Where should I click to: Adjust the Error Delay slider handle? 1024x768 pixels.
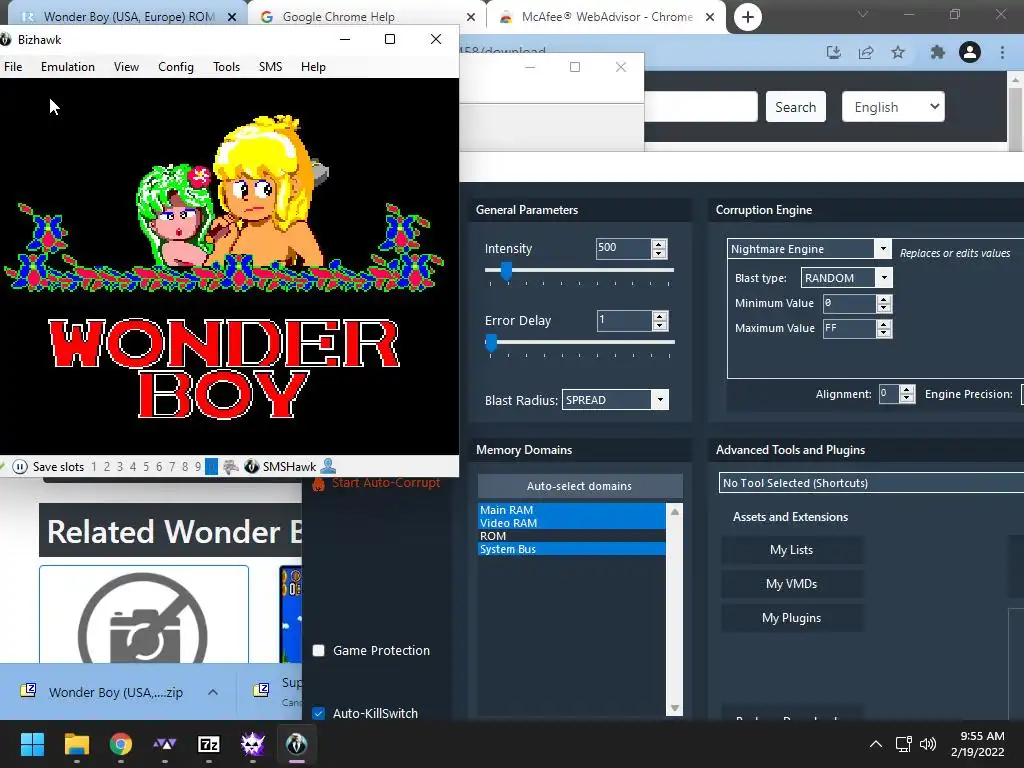tap(491, 342)
